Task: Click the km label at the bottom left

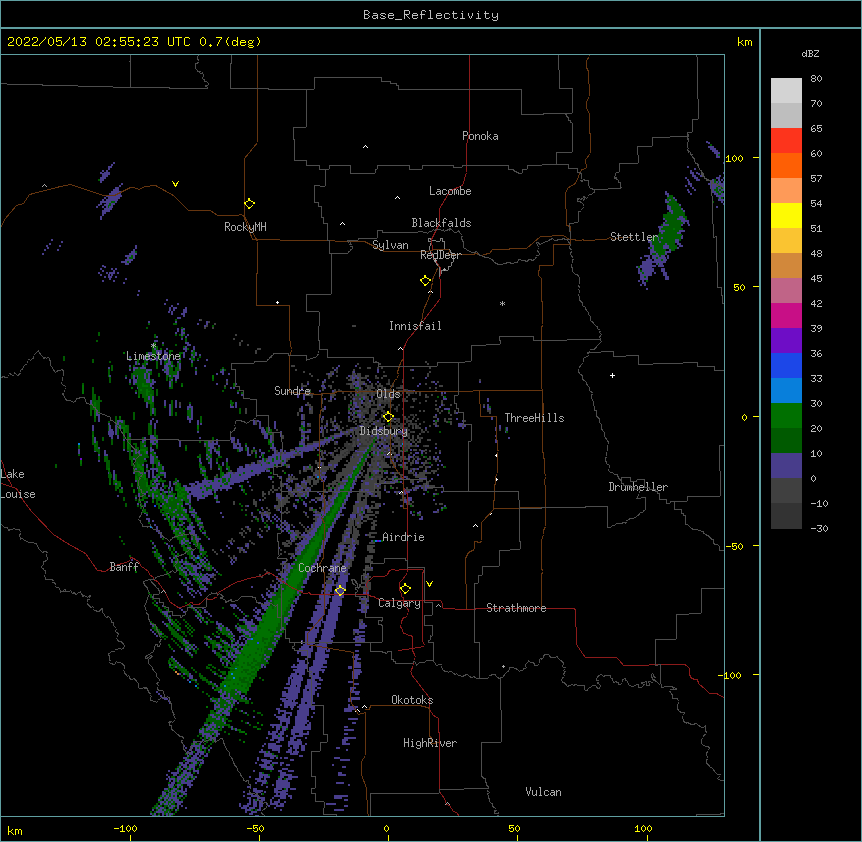Action: point(15,831)
